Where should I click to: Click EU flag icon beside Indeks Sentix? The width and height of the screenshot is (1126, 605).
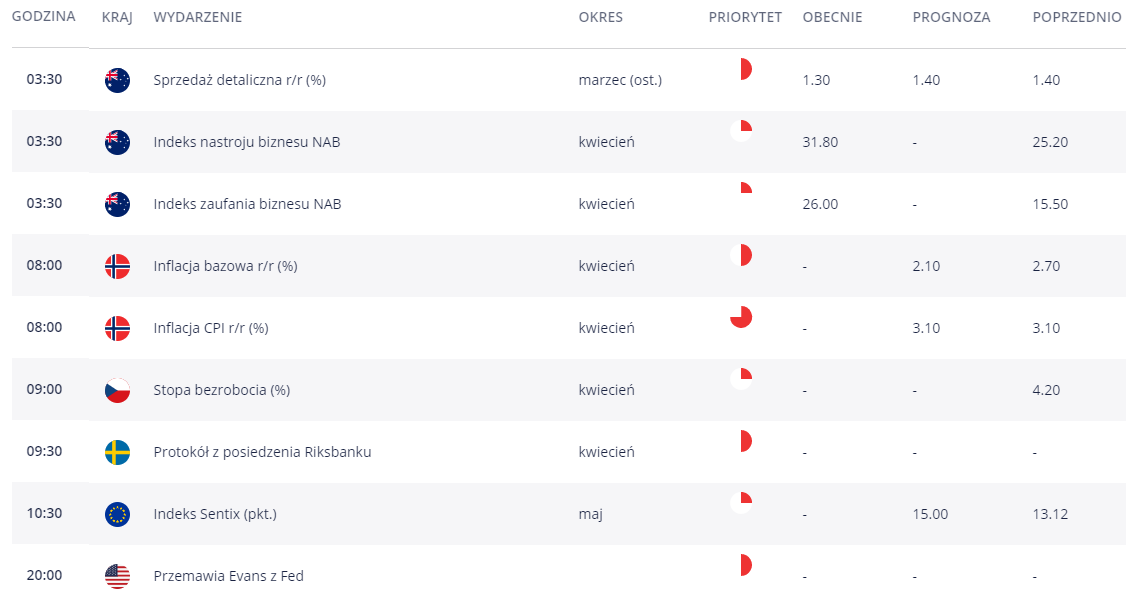[117, 514]
